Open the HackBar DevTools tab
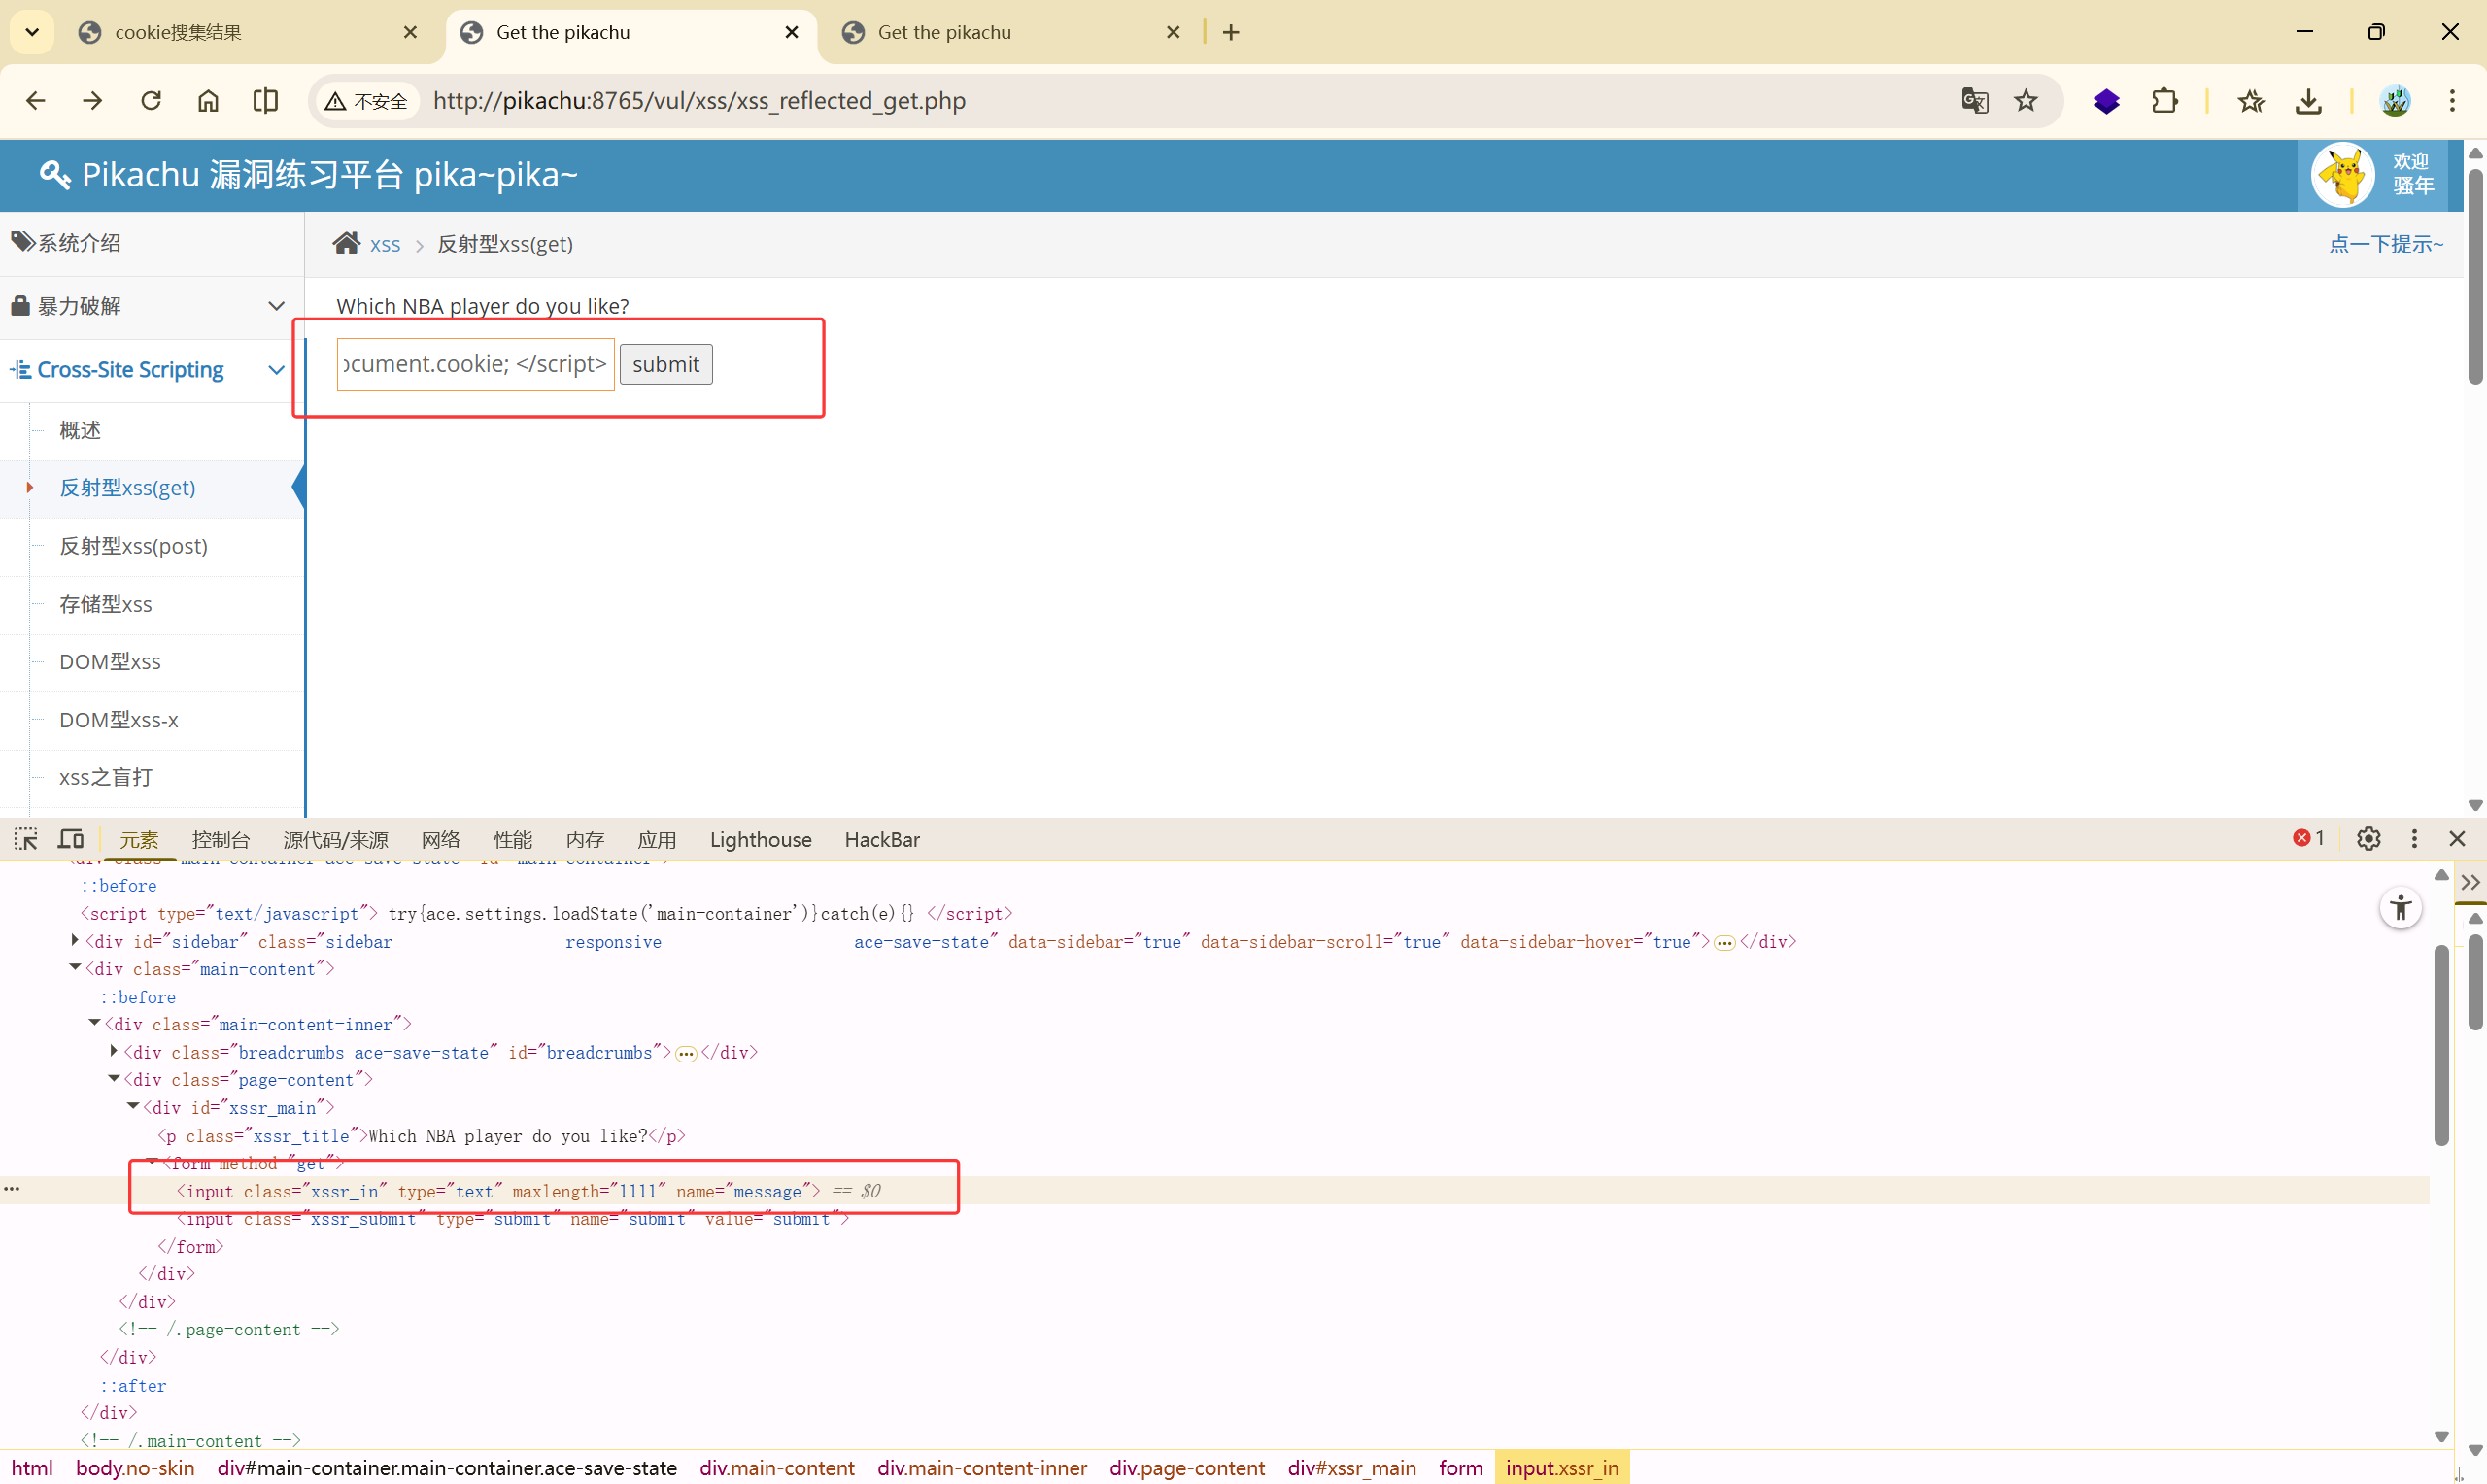2487x1484 pixels. coord(881,840)
